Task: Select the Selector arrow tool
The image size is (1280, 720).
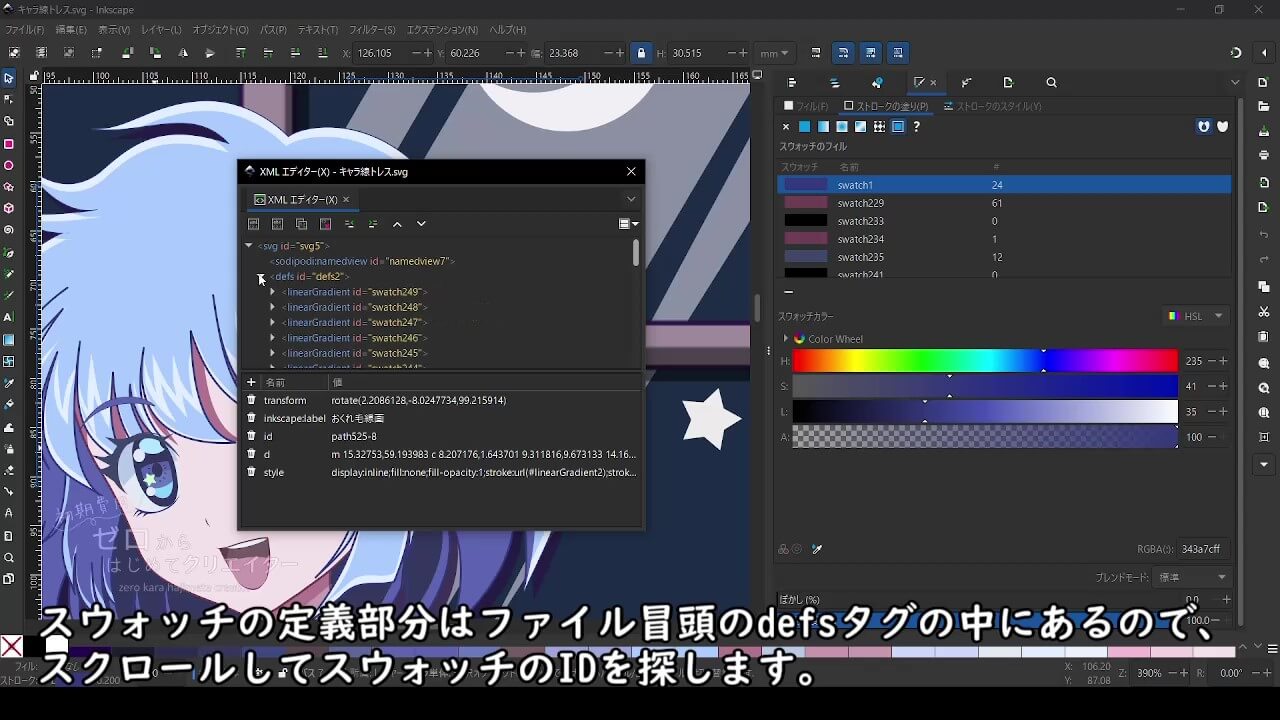Action: click(9, 78)
